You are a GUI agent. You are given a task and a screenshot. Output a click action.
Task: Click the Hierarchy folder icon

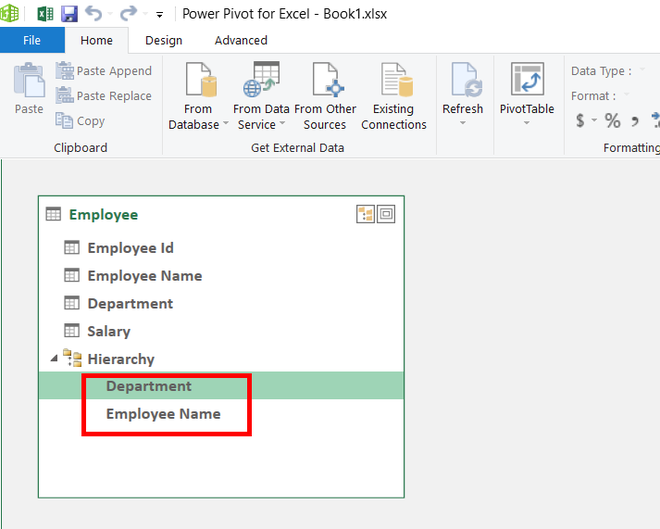click(x=72, y=358)
